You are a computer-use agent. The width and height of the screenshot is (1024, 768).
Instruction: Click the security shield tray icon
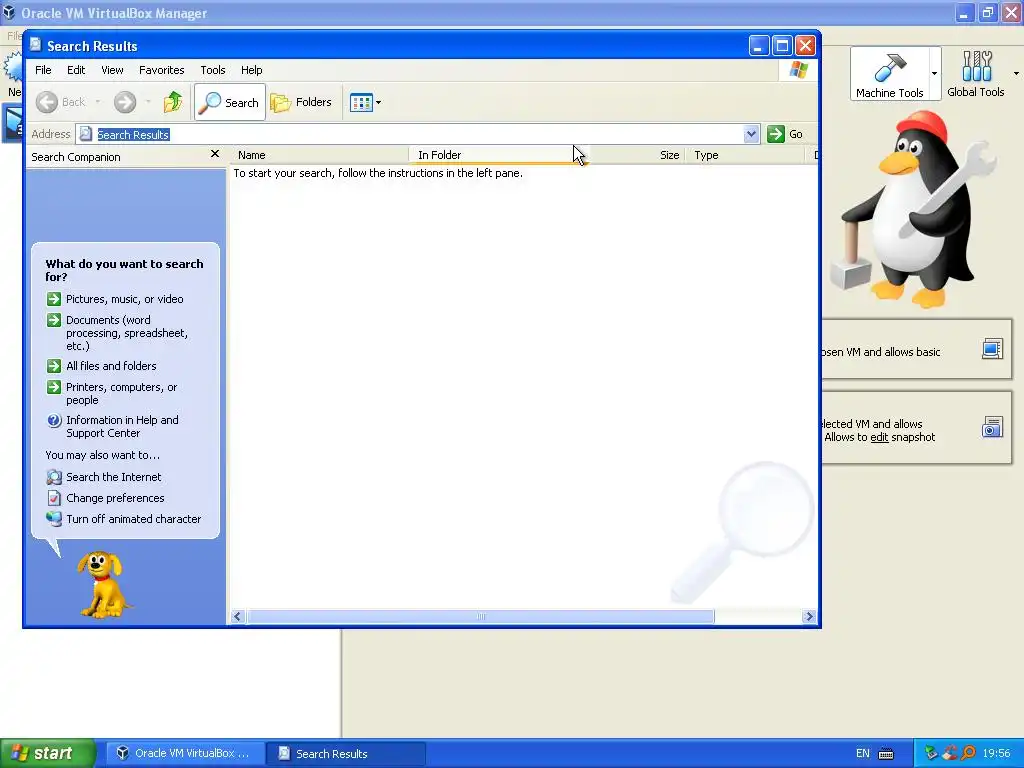tap(950, 754)
